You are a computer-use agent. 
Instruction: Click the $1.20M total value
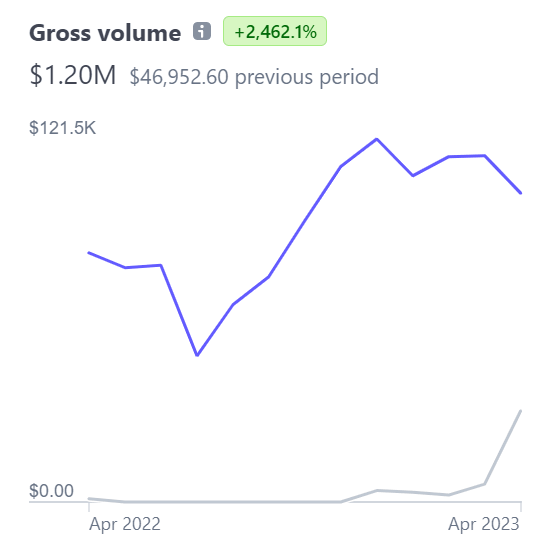(x=73, y=75)
